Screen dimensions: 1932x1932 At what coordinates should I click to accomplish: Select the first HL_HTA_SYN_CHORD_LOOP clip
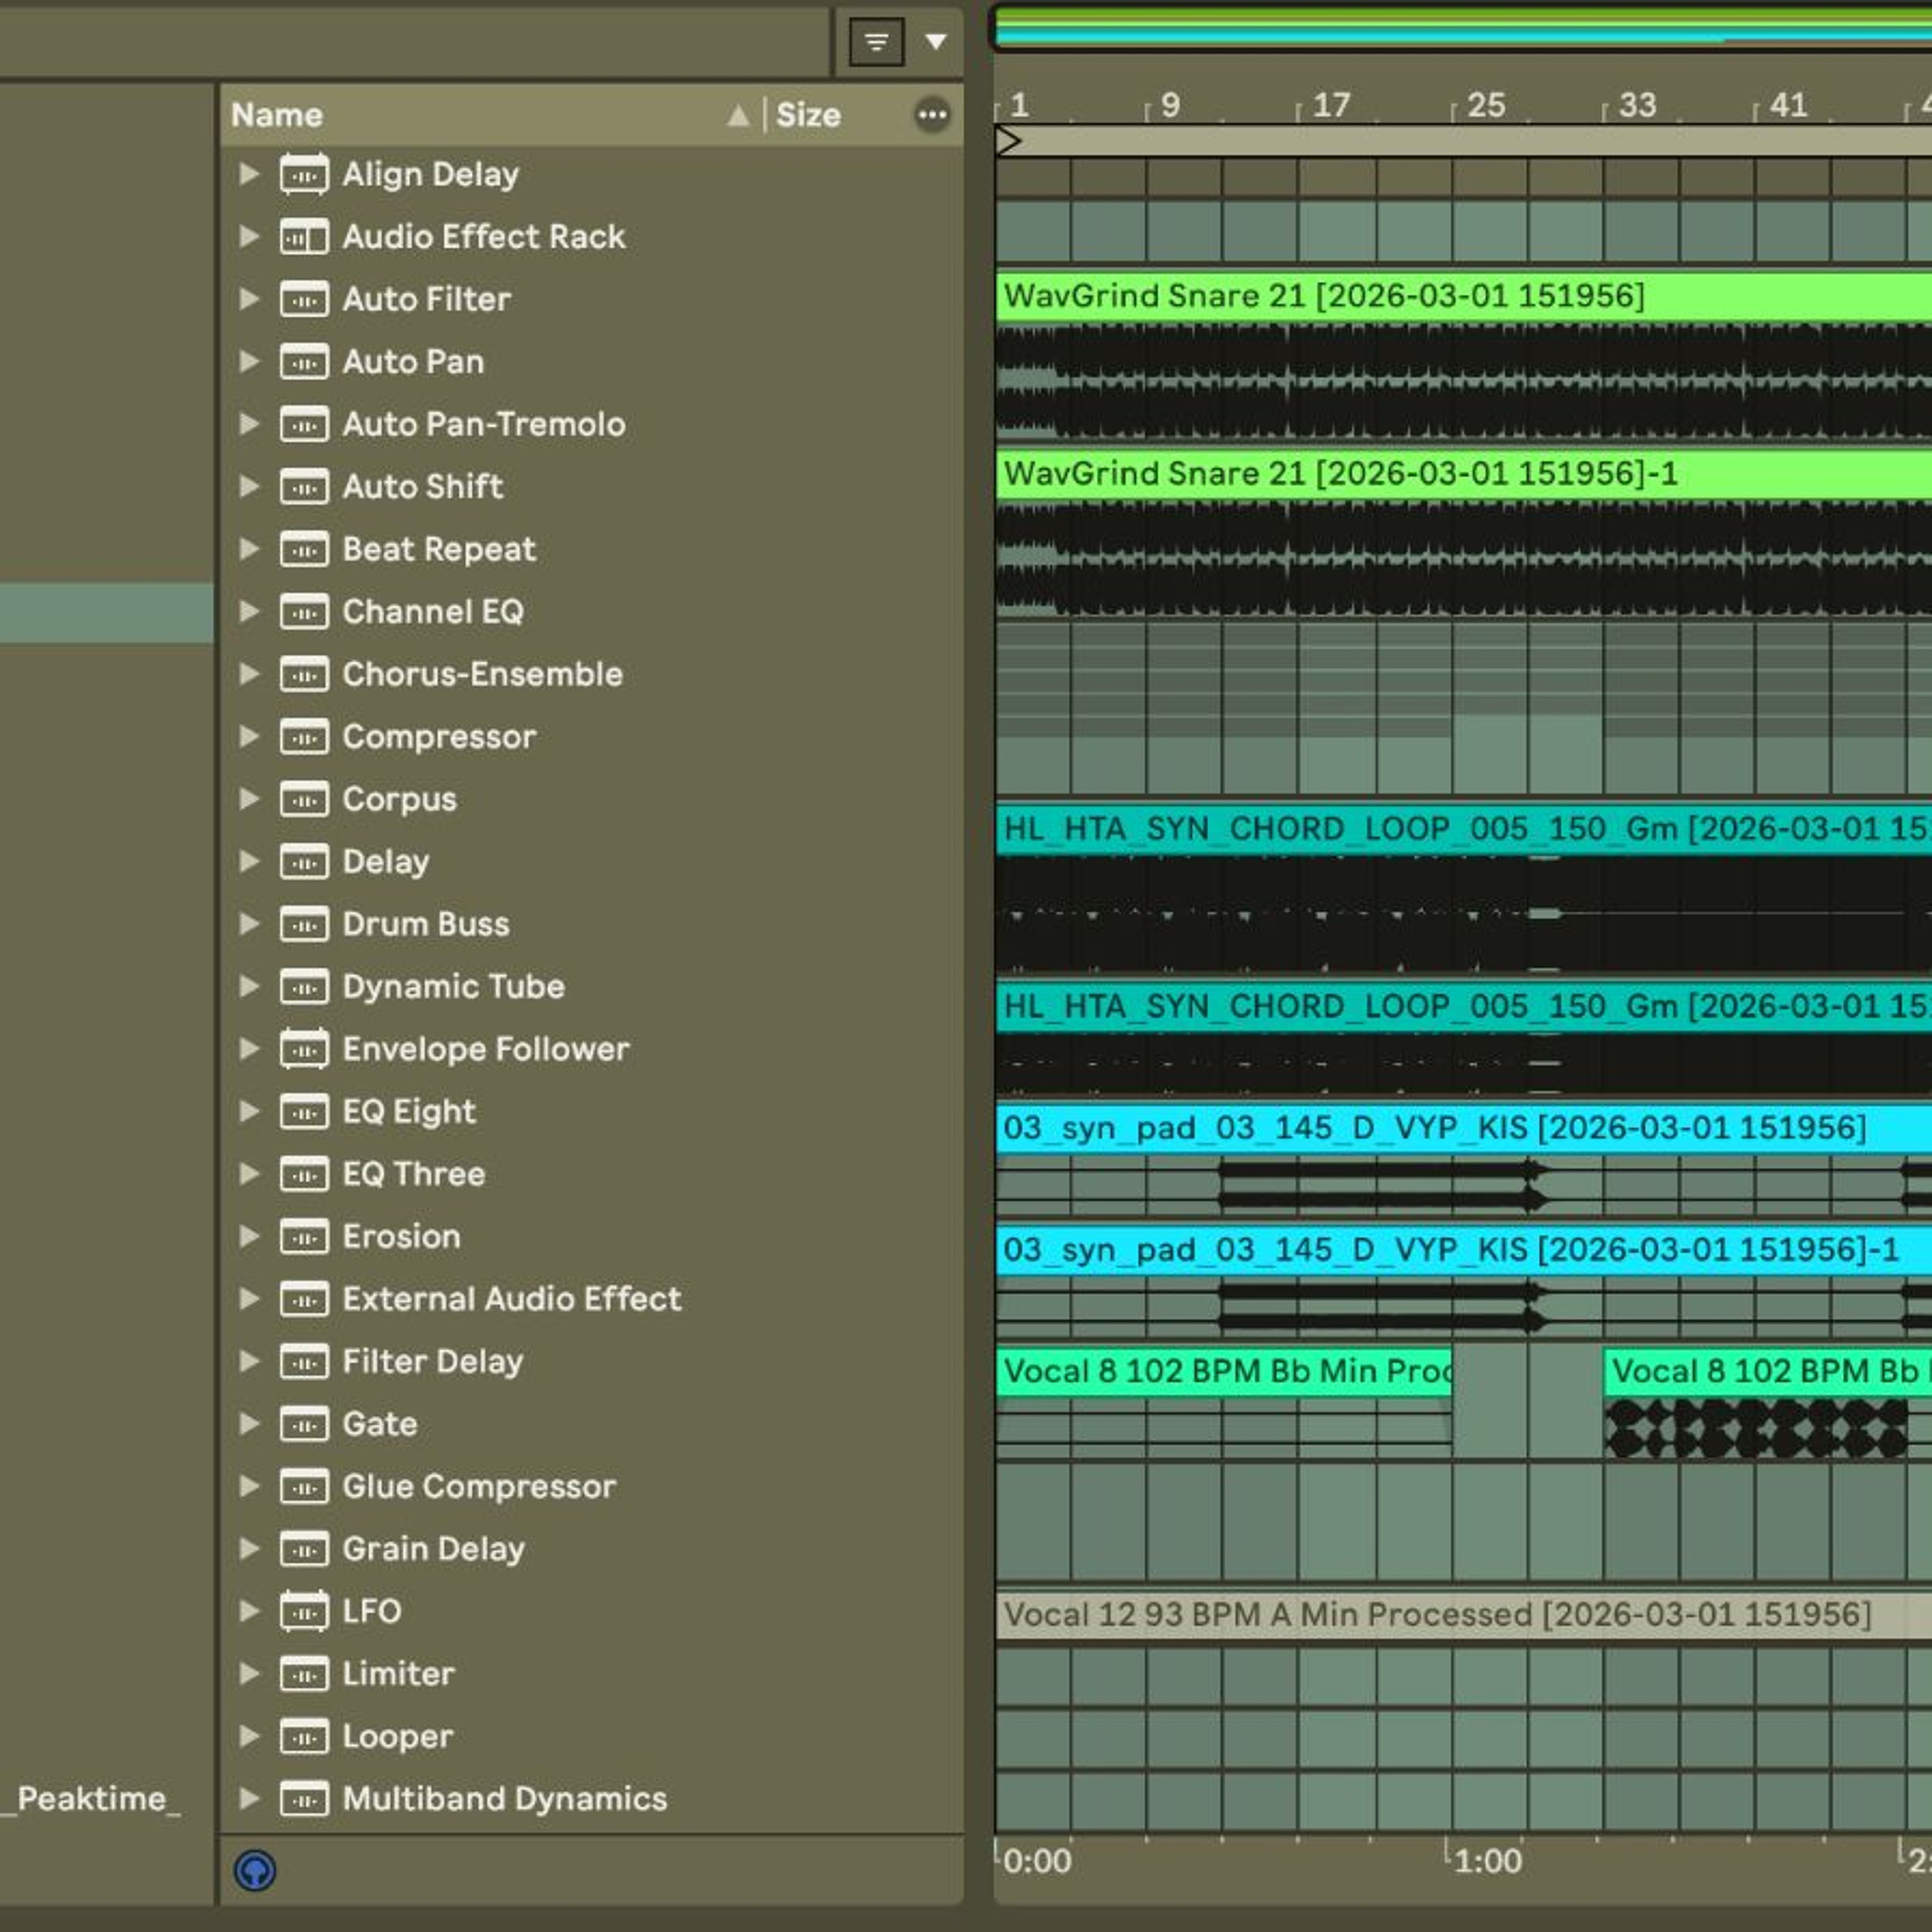pyautogui.click(x=1463, y=829)
